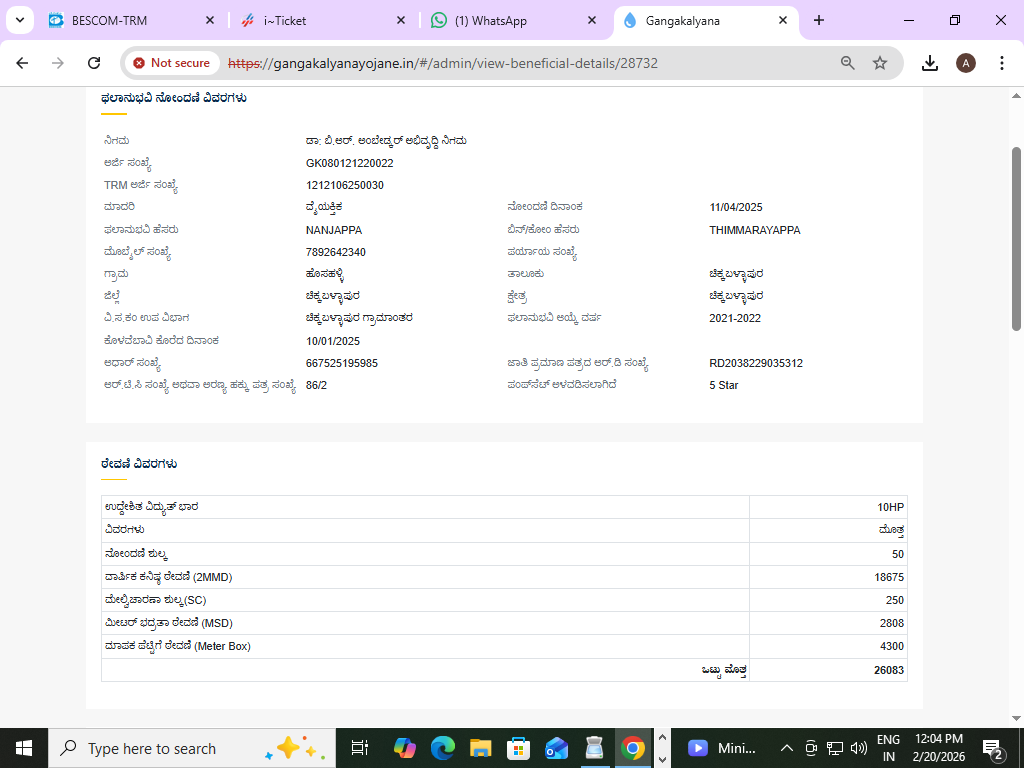
Task: Open the downloads icon
Action: (x=930, y=63)
